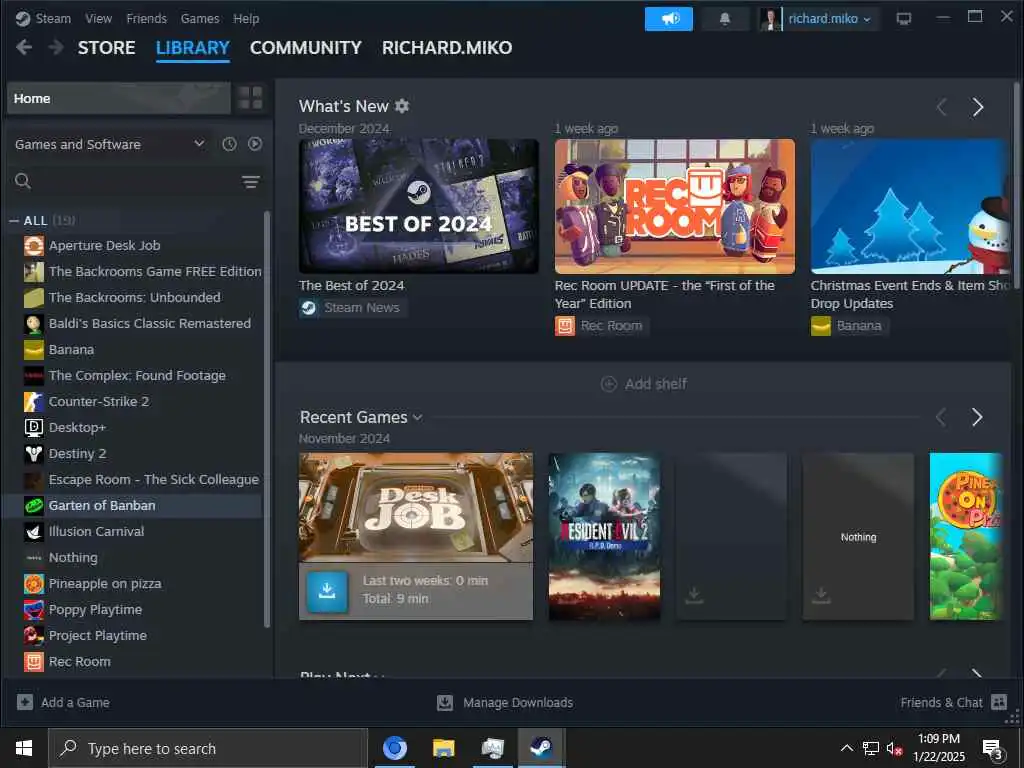Switch to the STORE tab
This screenshot has height=768, width=1024.
(x=106, y=48)
